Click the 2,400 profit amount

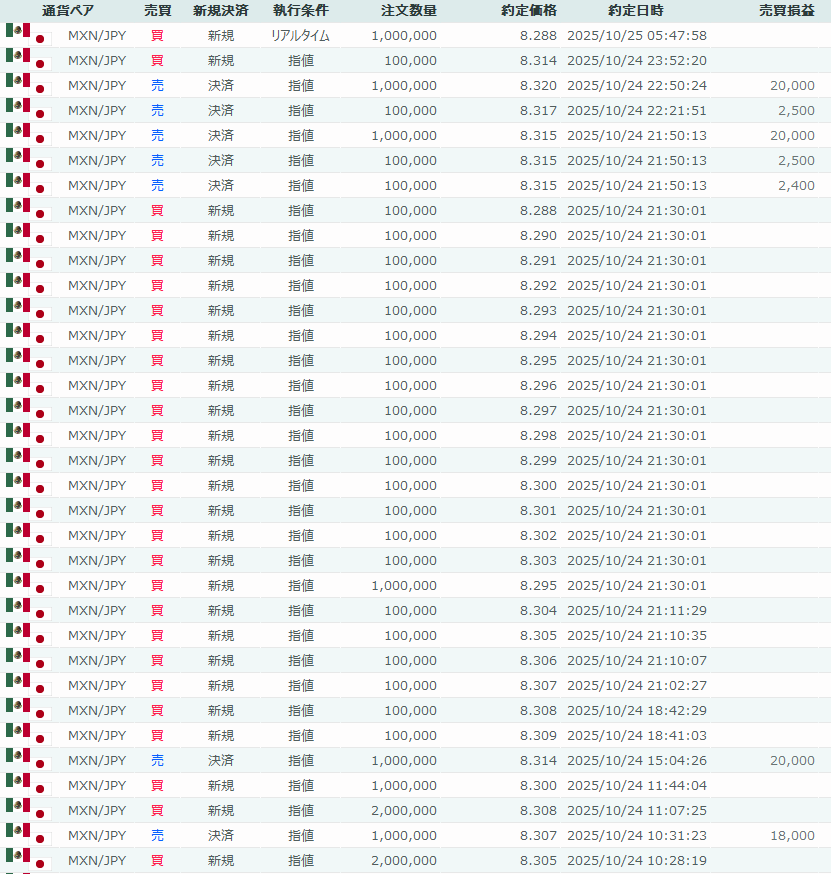(x=796, y=186)
